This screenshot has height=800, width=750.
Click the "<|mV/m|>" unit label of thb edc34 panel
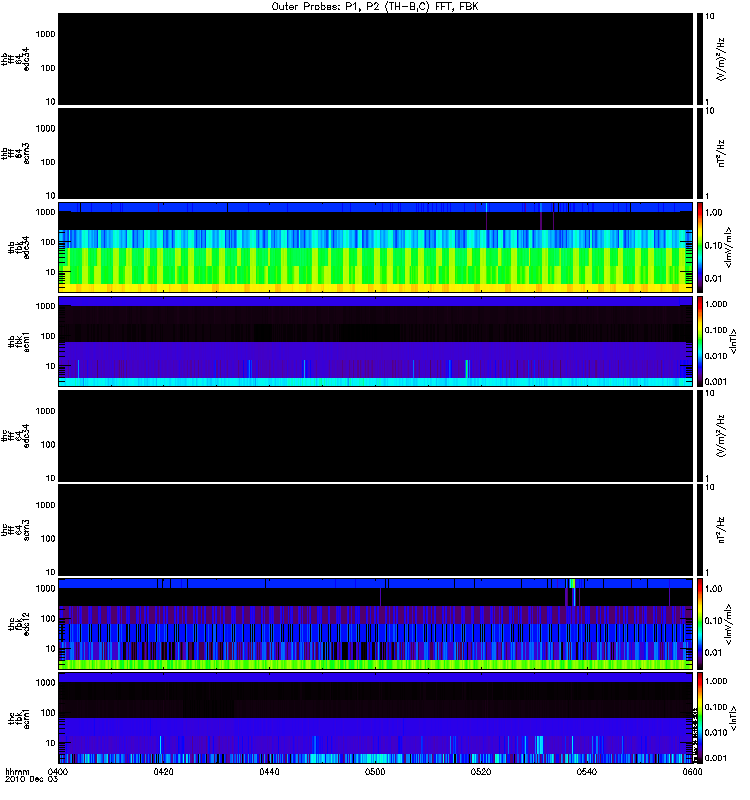pyautogui.click(x=728, y=247)
